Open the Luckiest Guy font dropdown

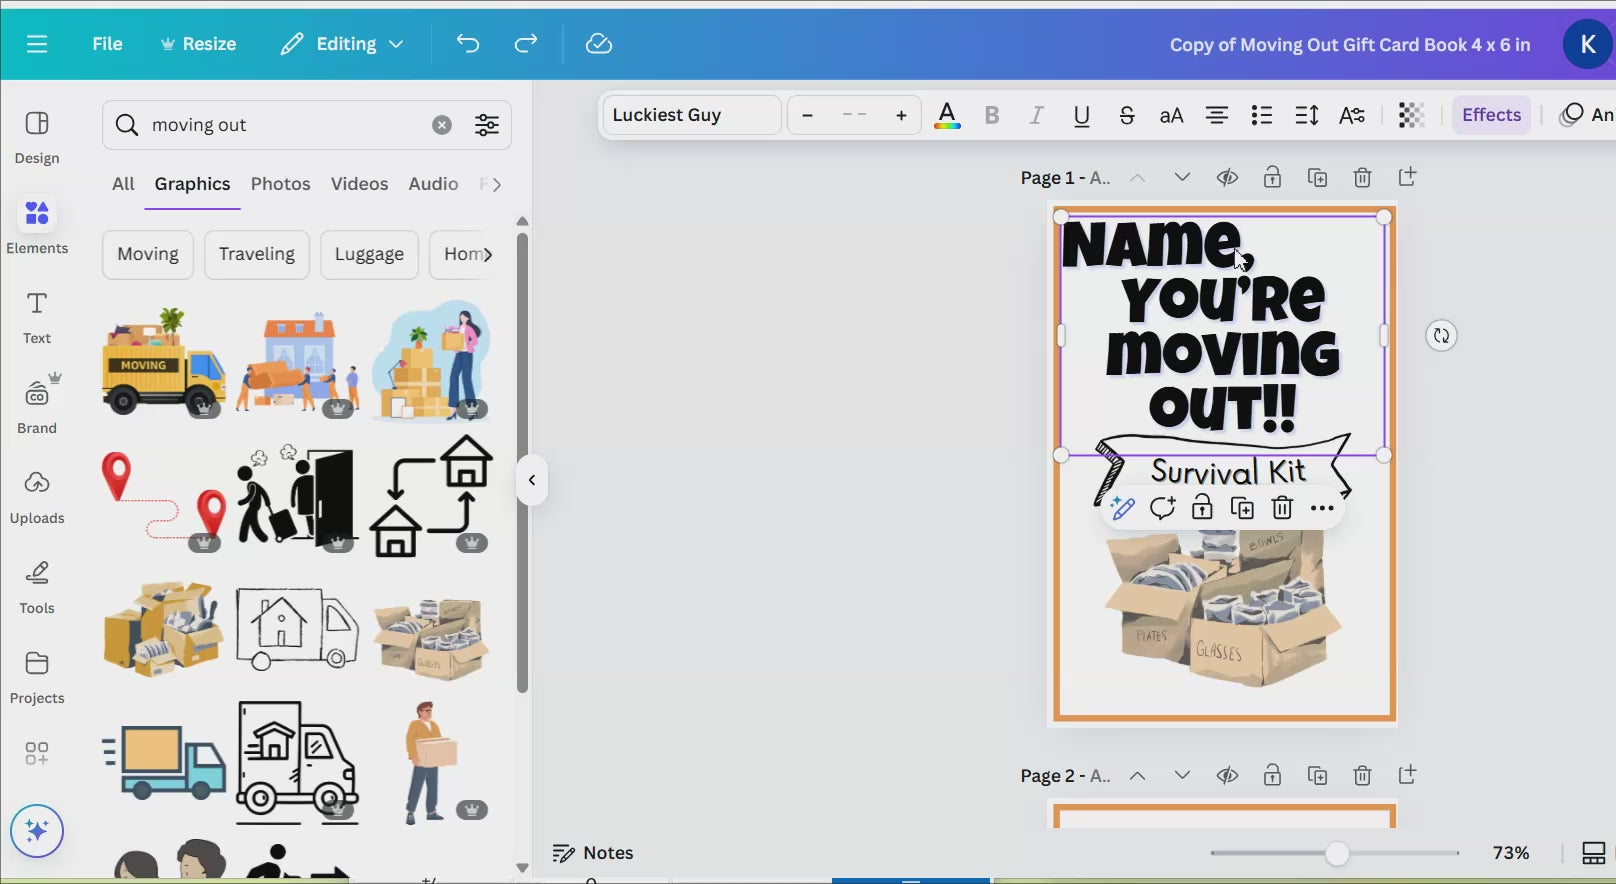pyautogui.click(x=692, y=115)
